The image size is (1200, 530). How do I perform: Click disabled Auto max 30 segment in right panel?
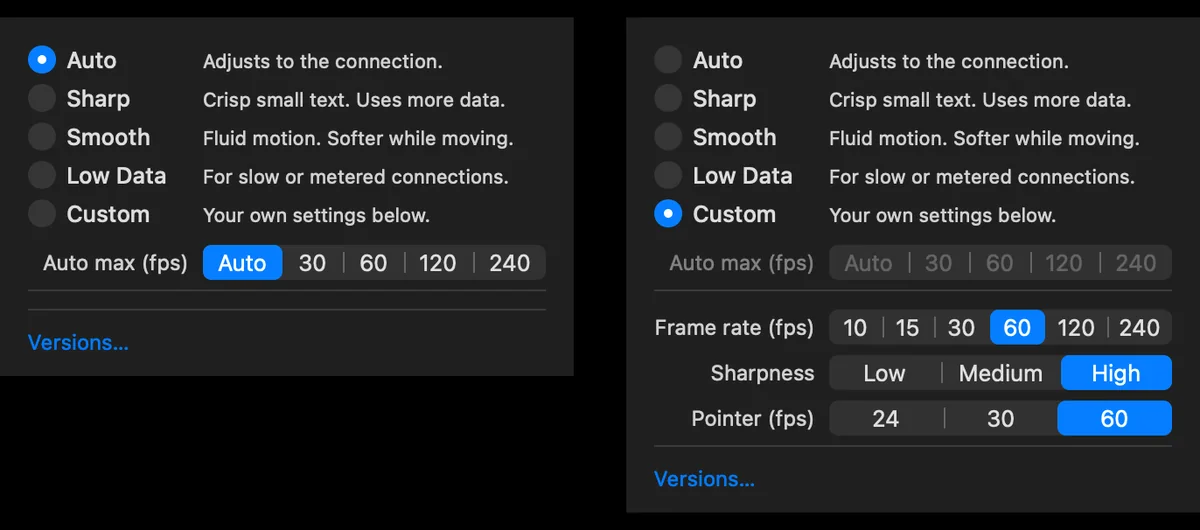[939, 263]
